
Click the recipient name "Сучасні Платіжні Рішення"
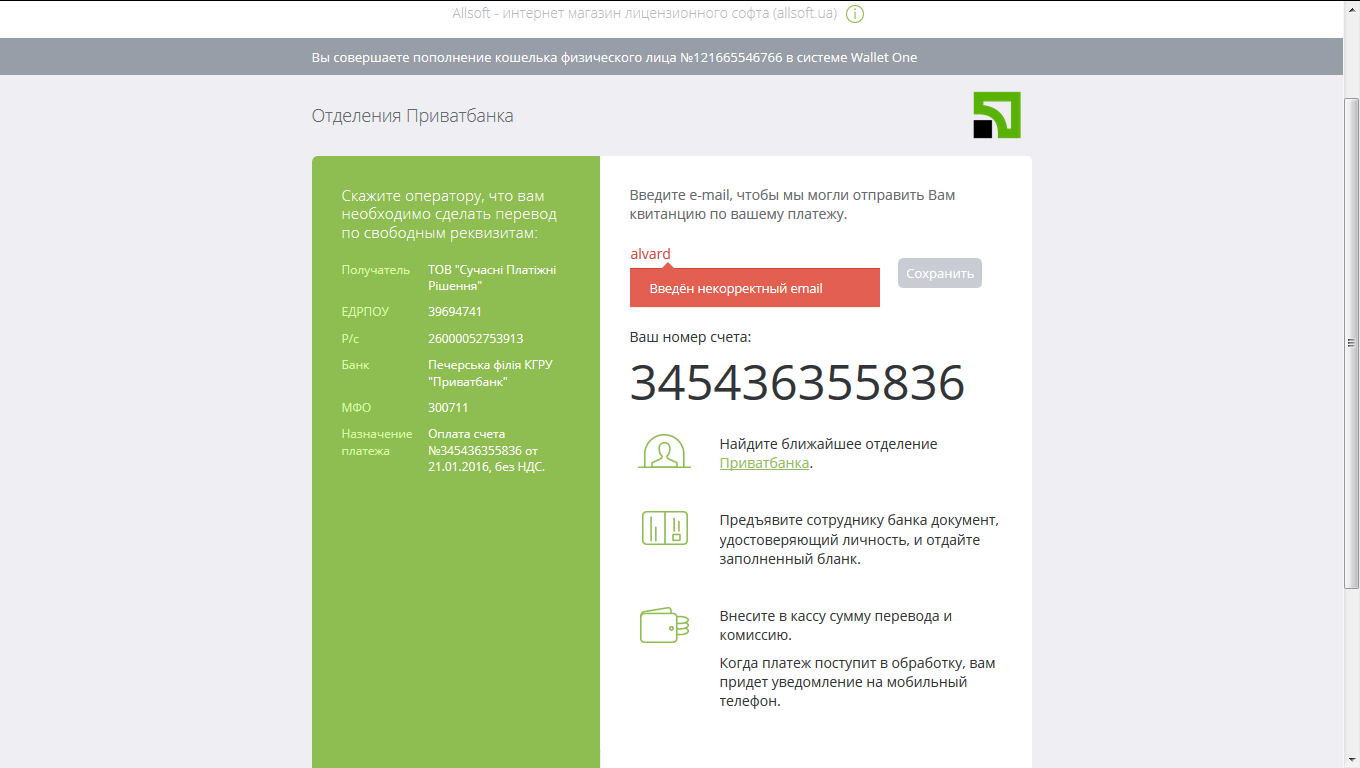point(491,278)
